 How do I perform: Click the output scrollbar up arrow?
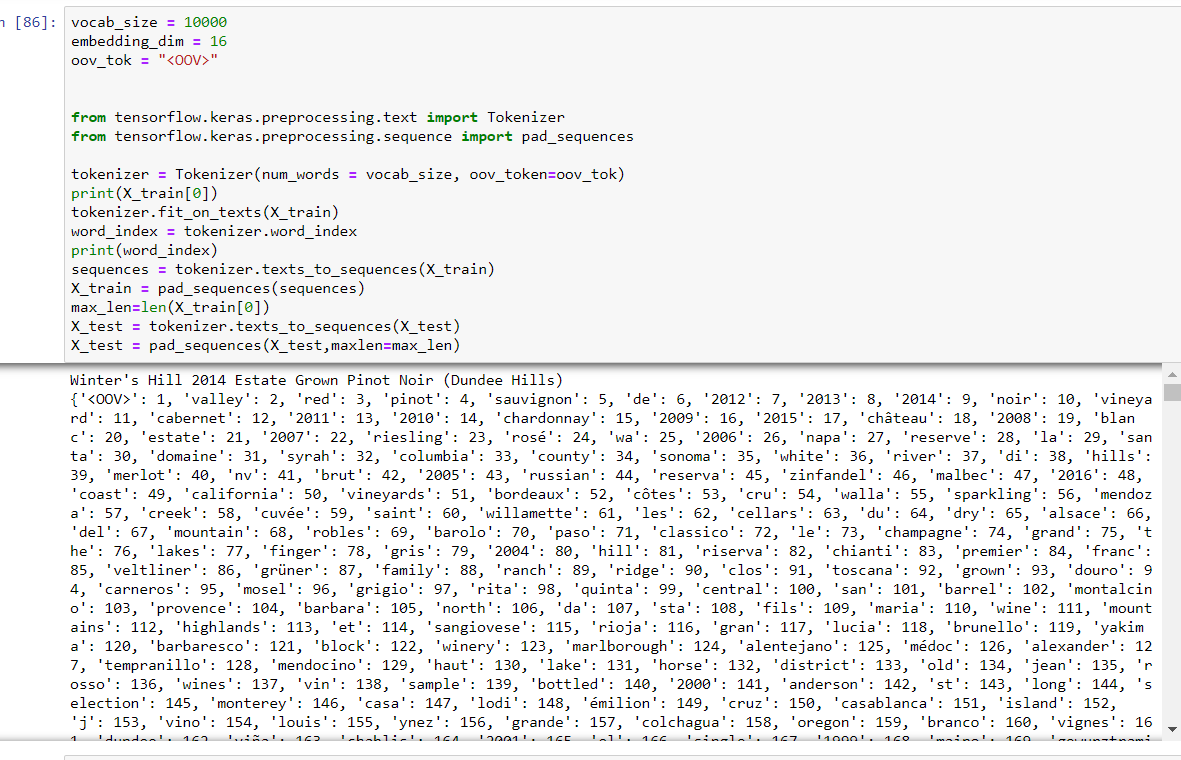1172,374
